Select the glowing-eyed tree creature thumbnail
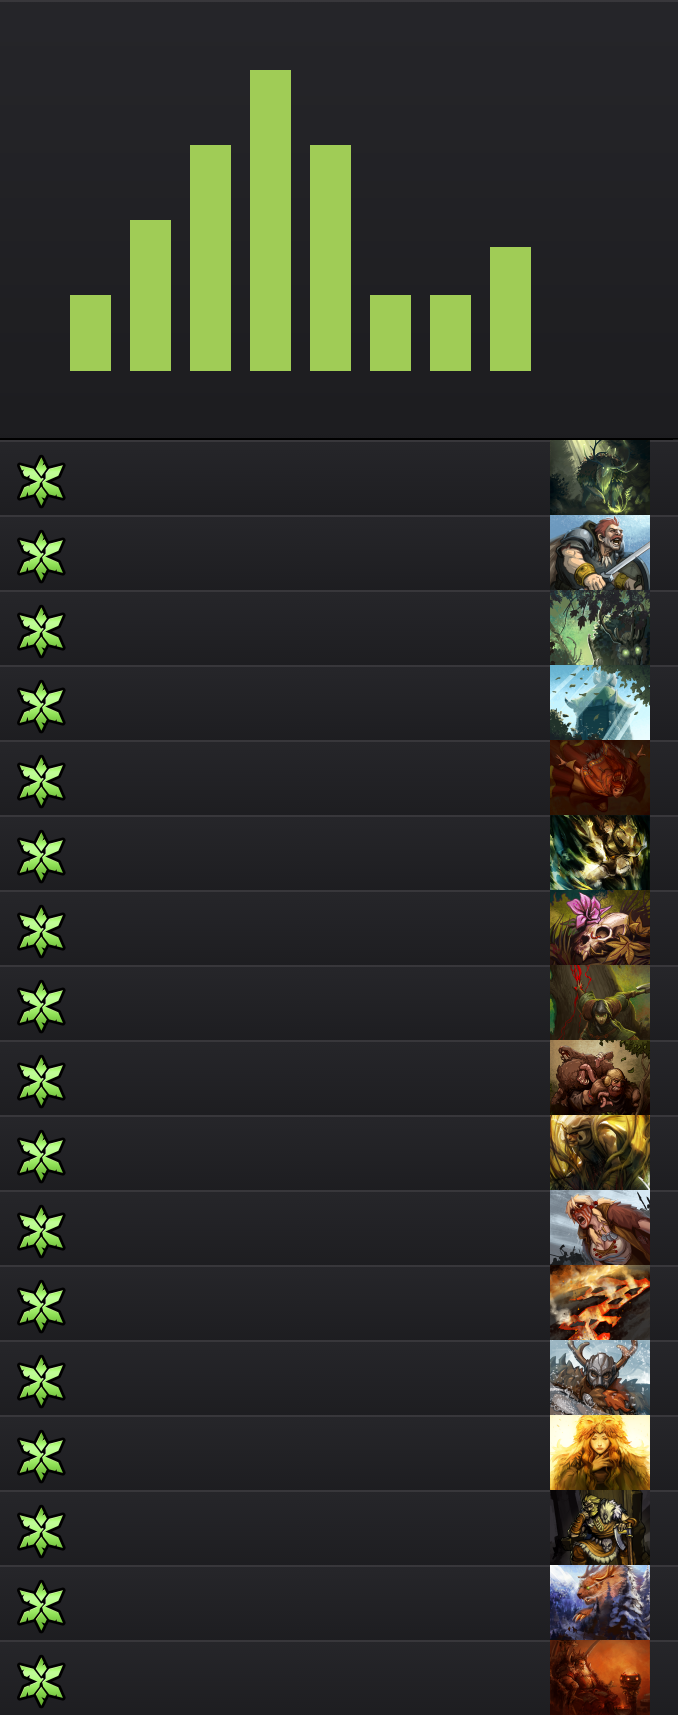 pos(600,628)
